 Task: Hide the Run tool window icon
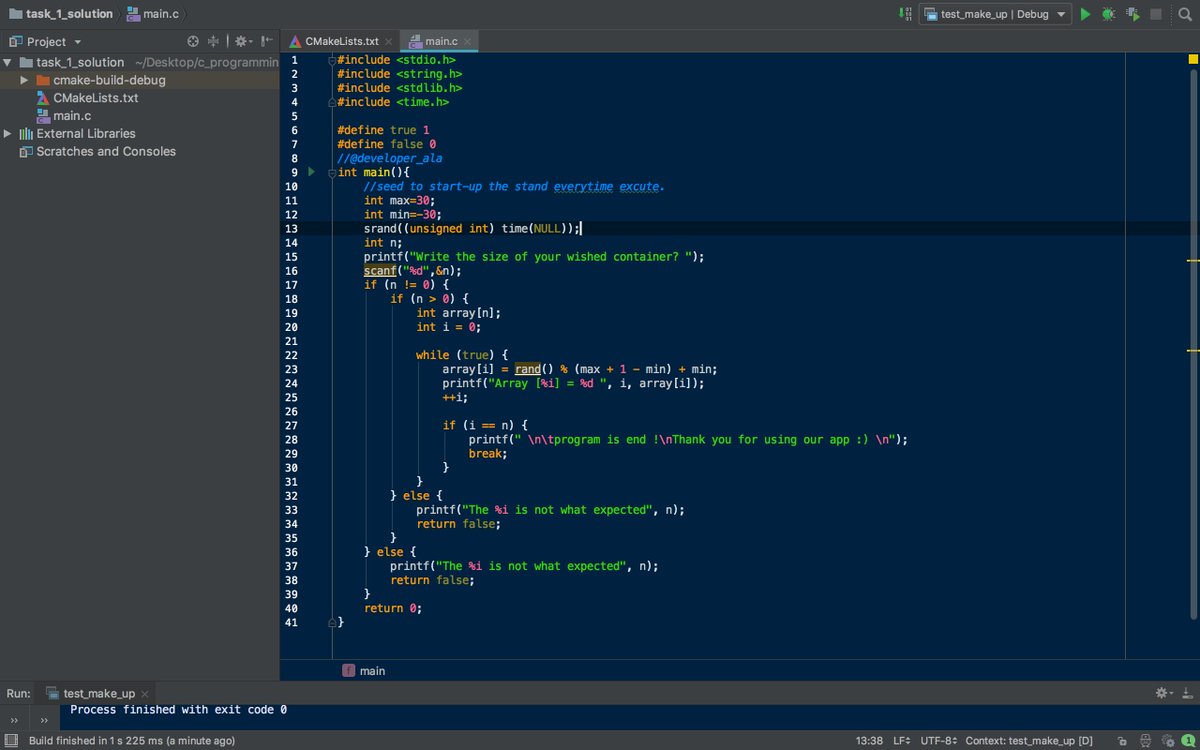coord(1185,692)
